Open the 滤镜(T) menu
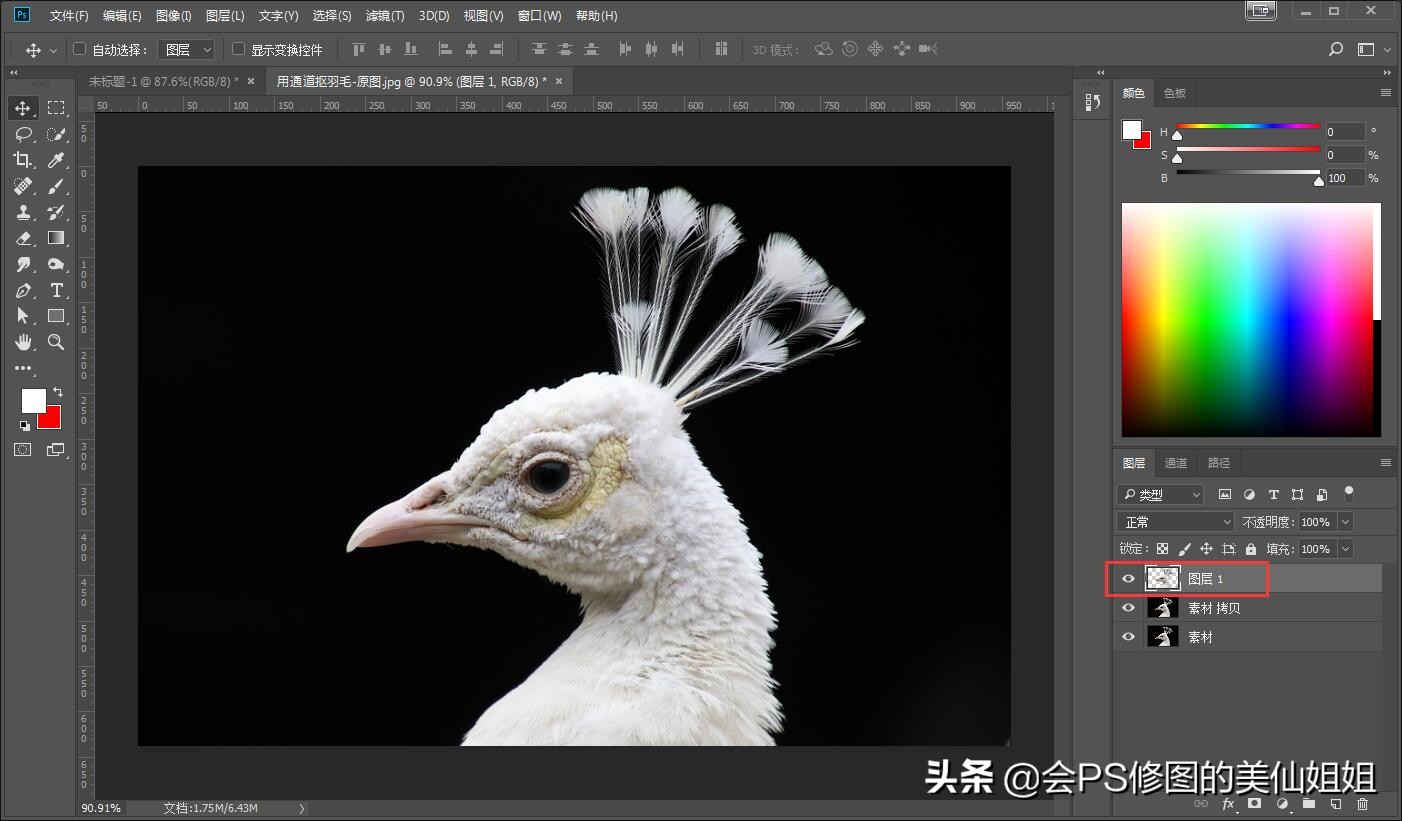Viewport: 1402px width, 821px height. [385, 16]
